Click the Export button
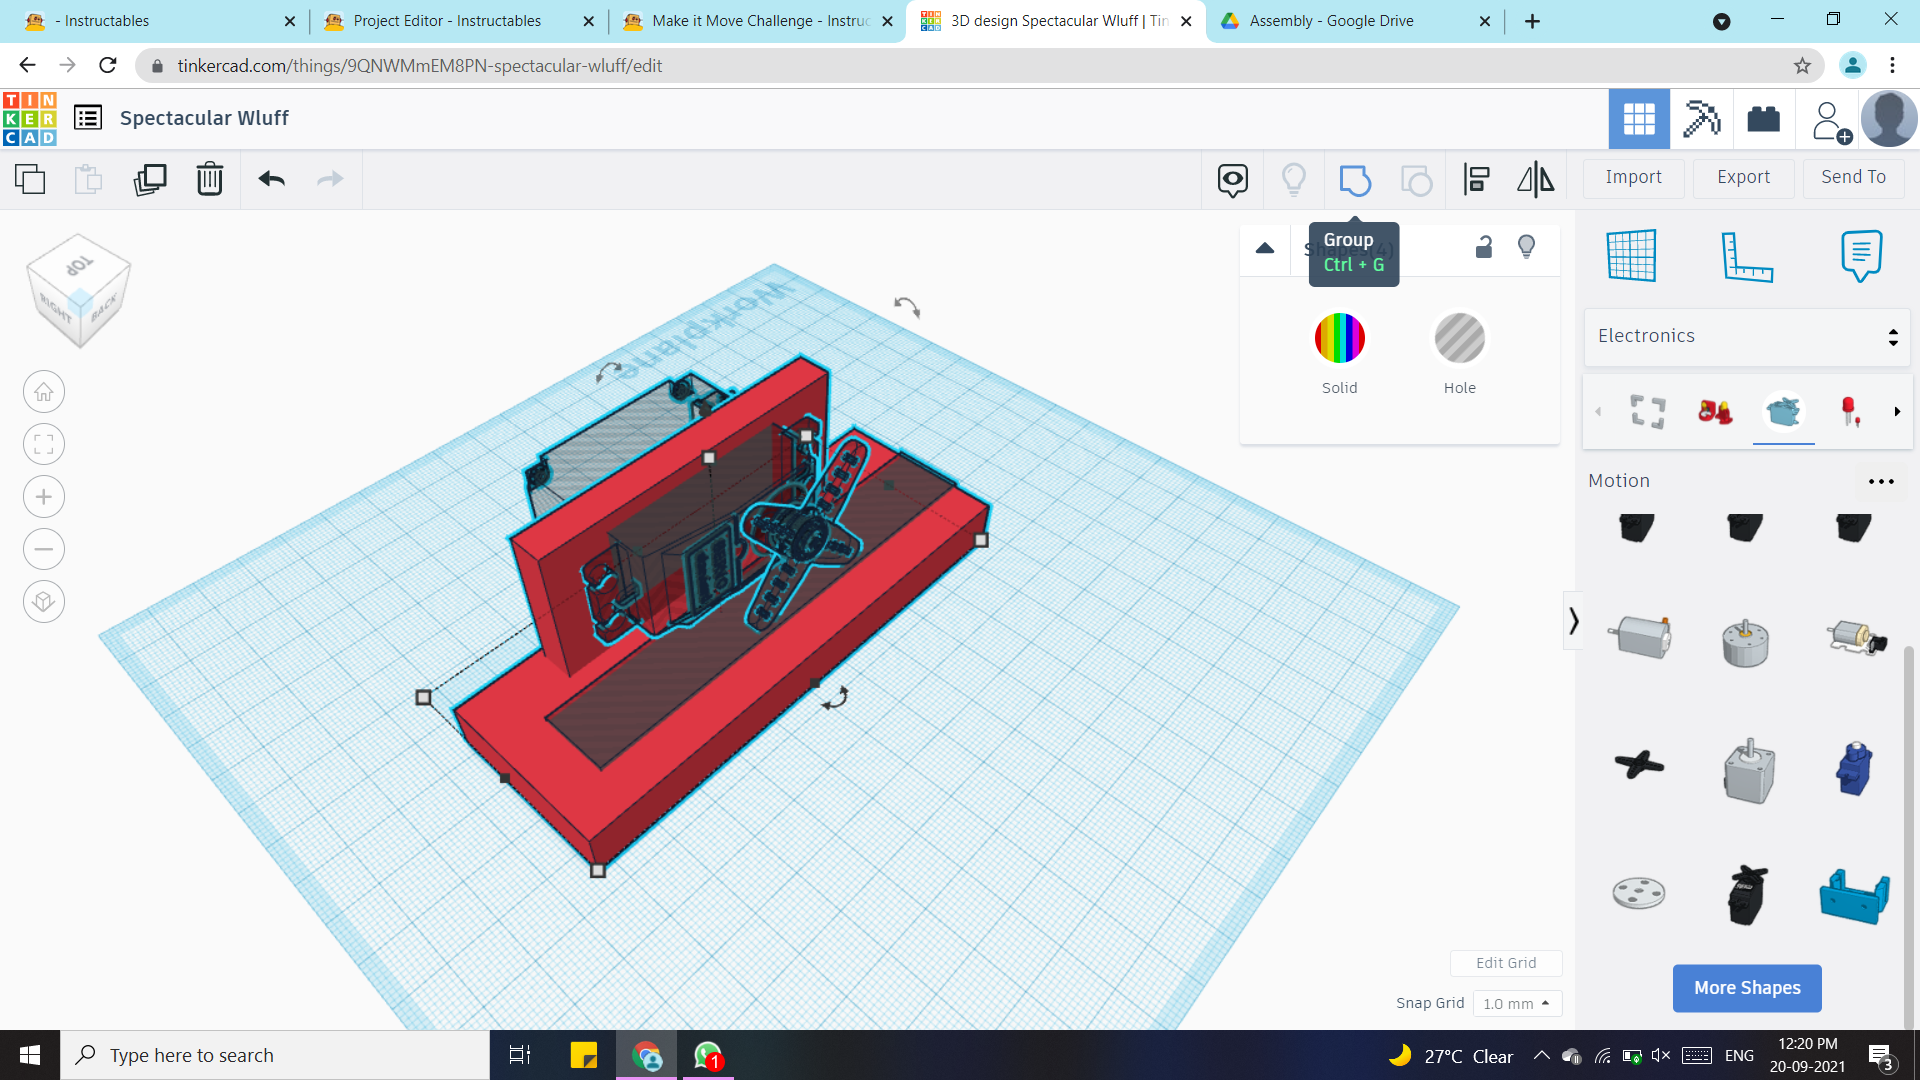Viewport: 1920px width, 1080px height. (x=1743, y=177)
